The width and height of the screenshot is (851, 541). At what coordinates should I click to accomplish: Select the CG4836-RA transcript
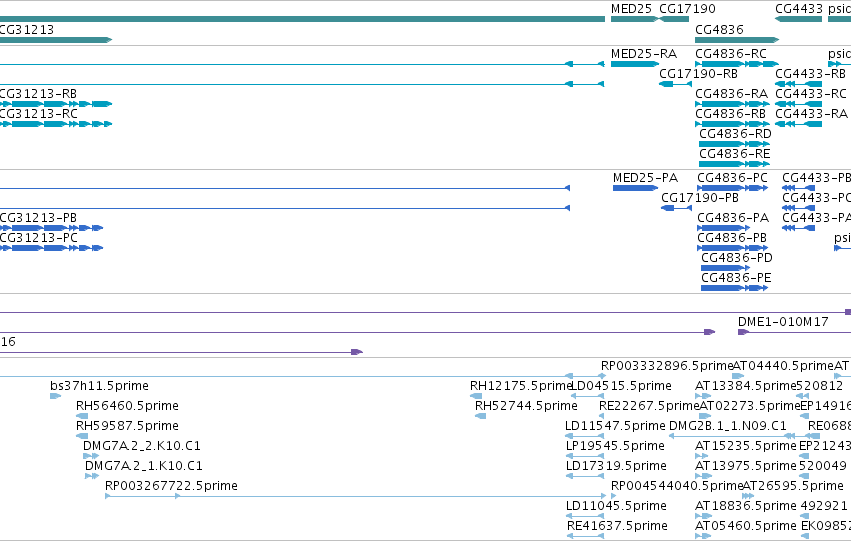[x=732, y=104]
